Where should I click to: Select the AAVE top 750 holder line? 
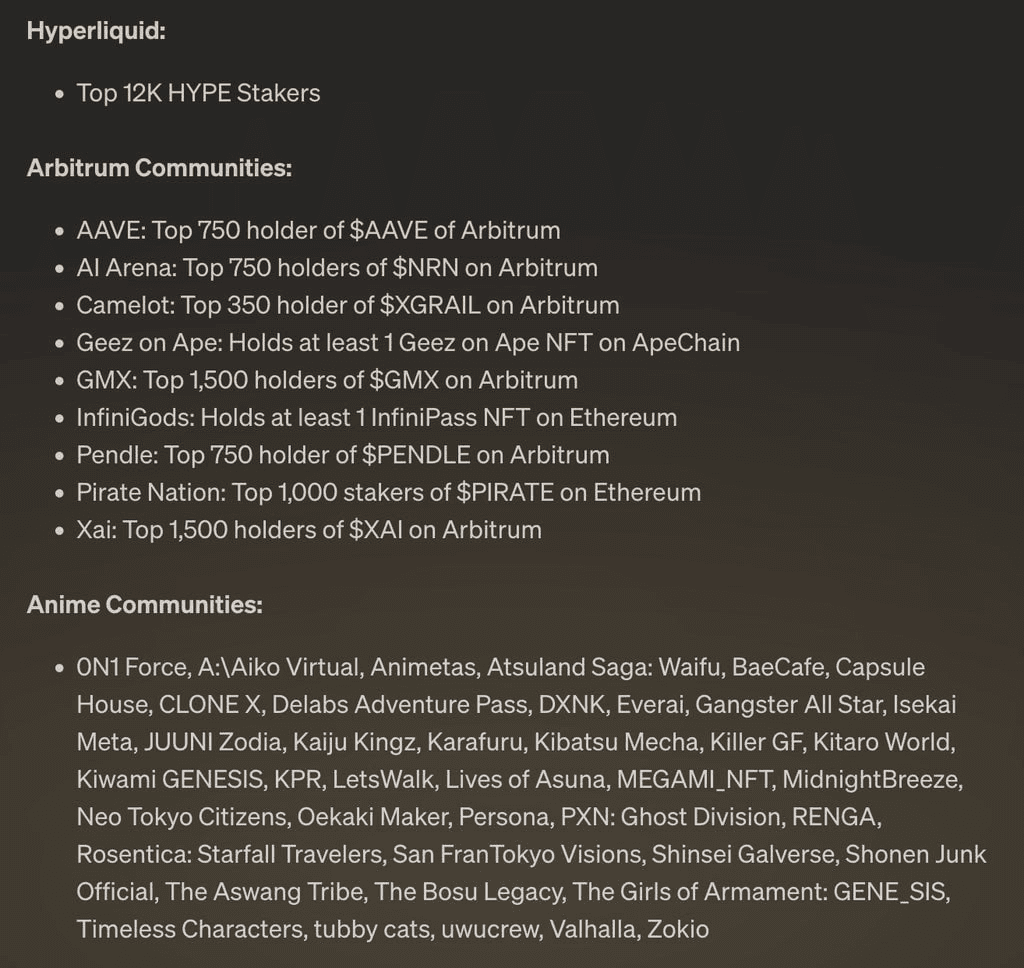pos(318,231)
